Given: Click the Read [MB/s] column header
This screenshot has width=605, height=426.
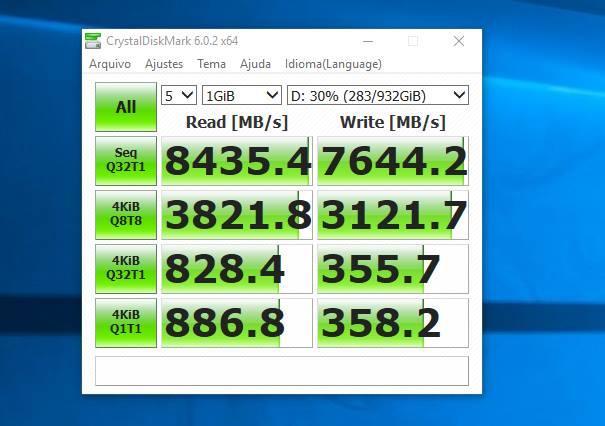Looking at the screenshot, I should pyautogui.click(x=237, y=122).
